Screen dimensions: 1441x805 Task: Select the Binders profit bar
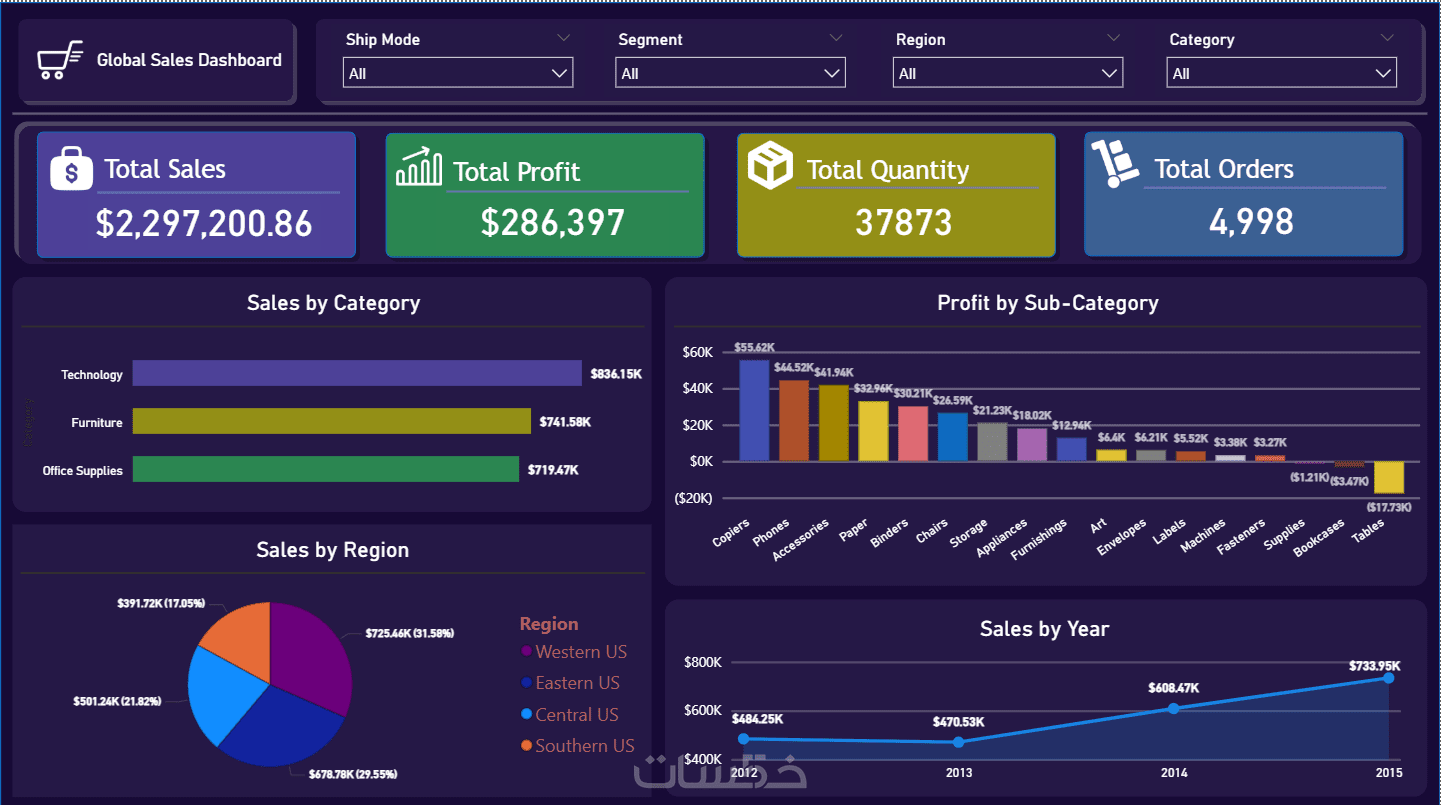[x=913, y=433]
